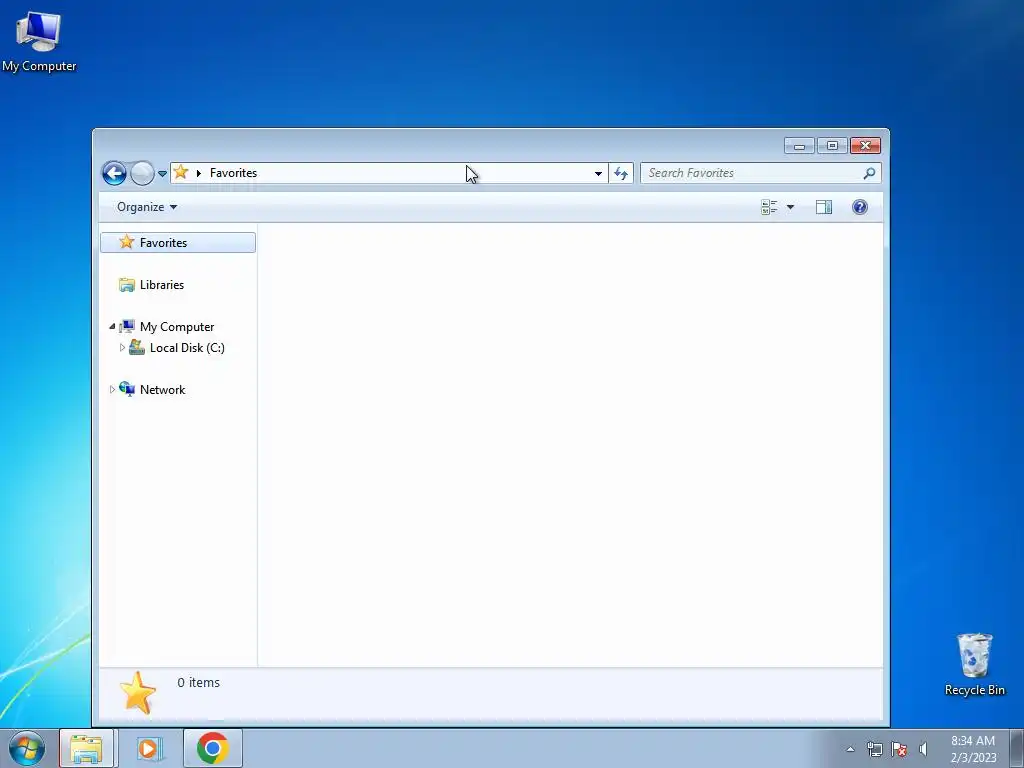Open network status tray icon
This screenshot has width=1024, height=768.
tap(874, 749)
